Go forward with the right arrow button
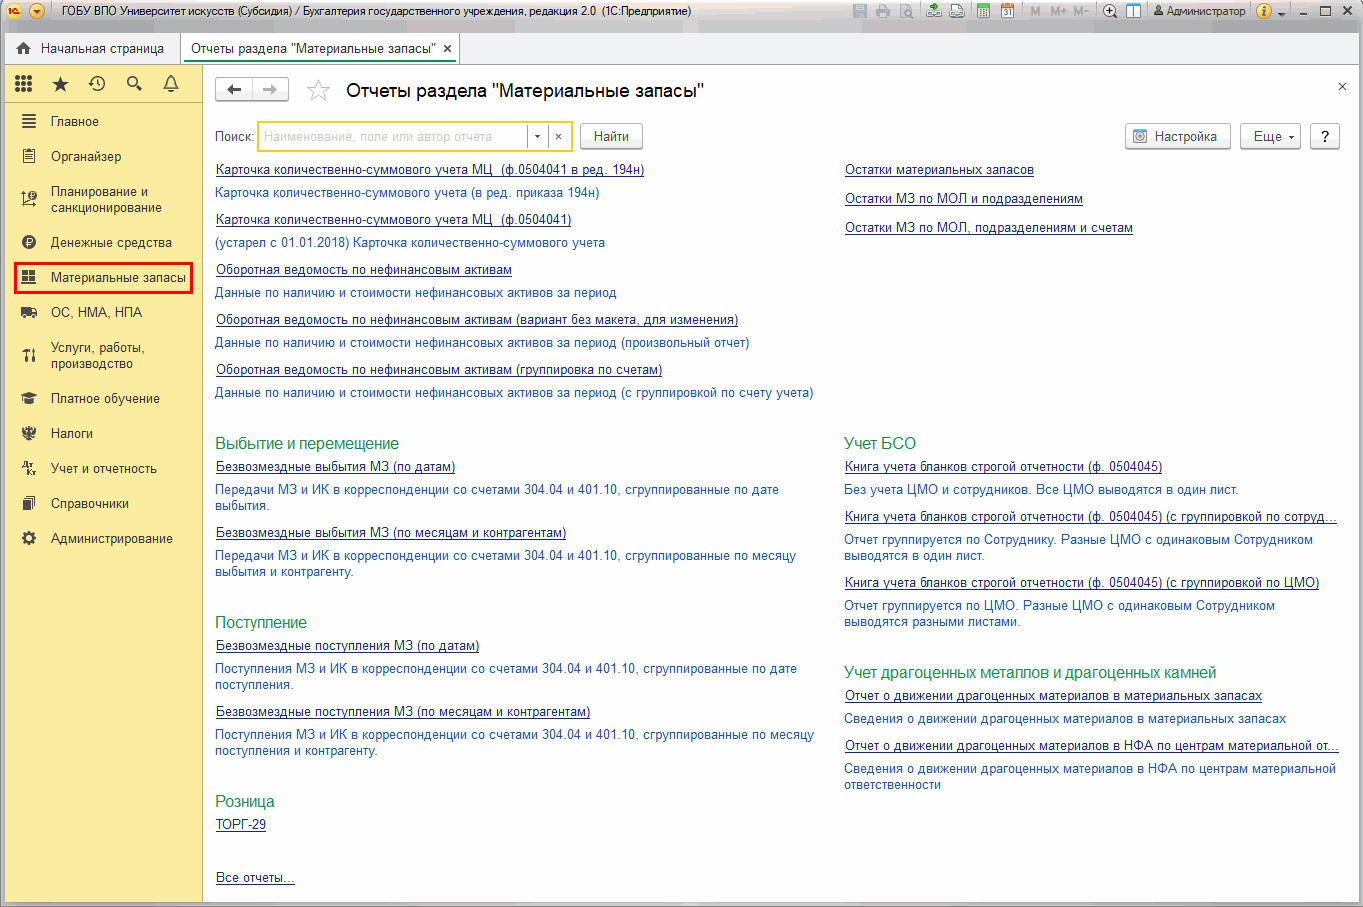Viewport: 1363px width, 907px height. tap(270, 90)
